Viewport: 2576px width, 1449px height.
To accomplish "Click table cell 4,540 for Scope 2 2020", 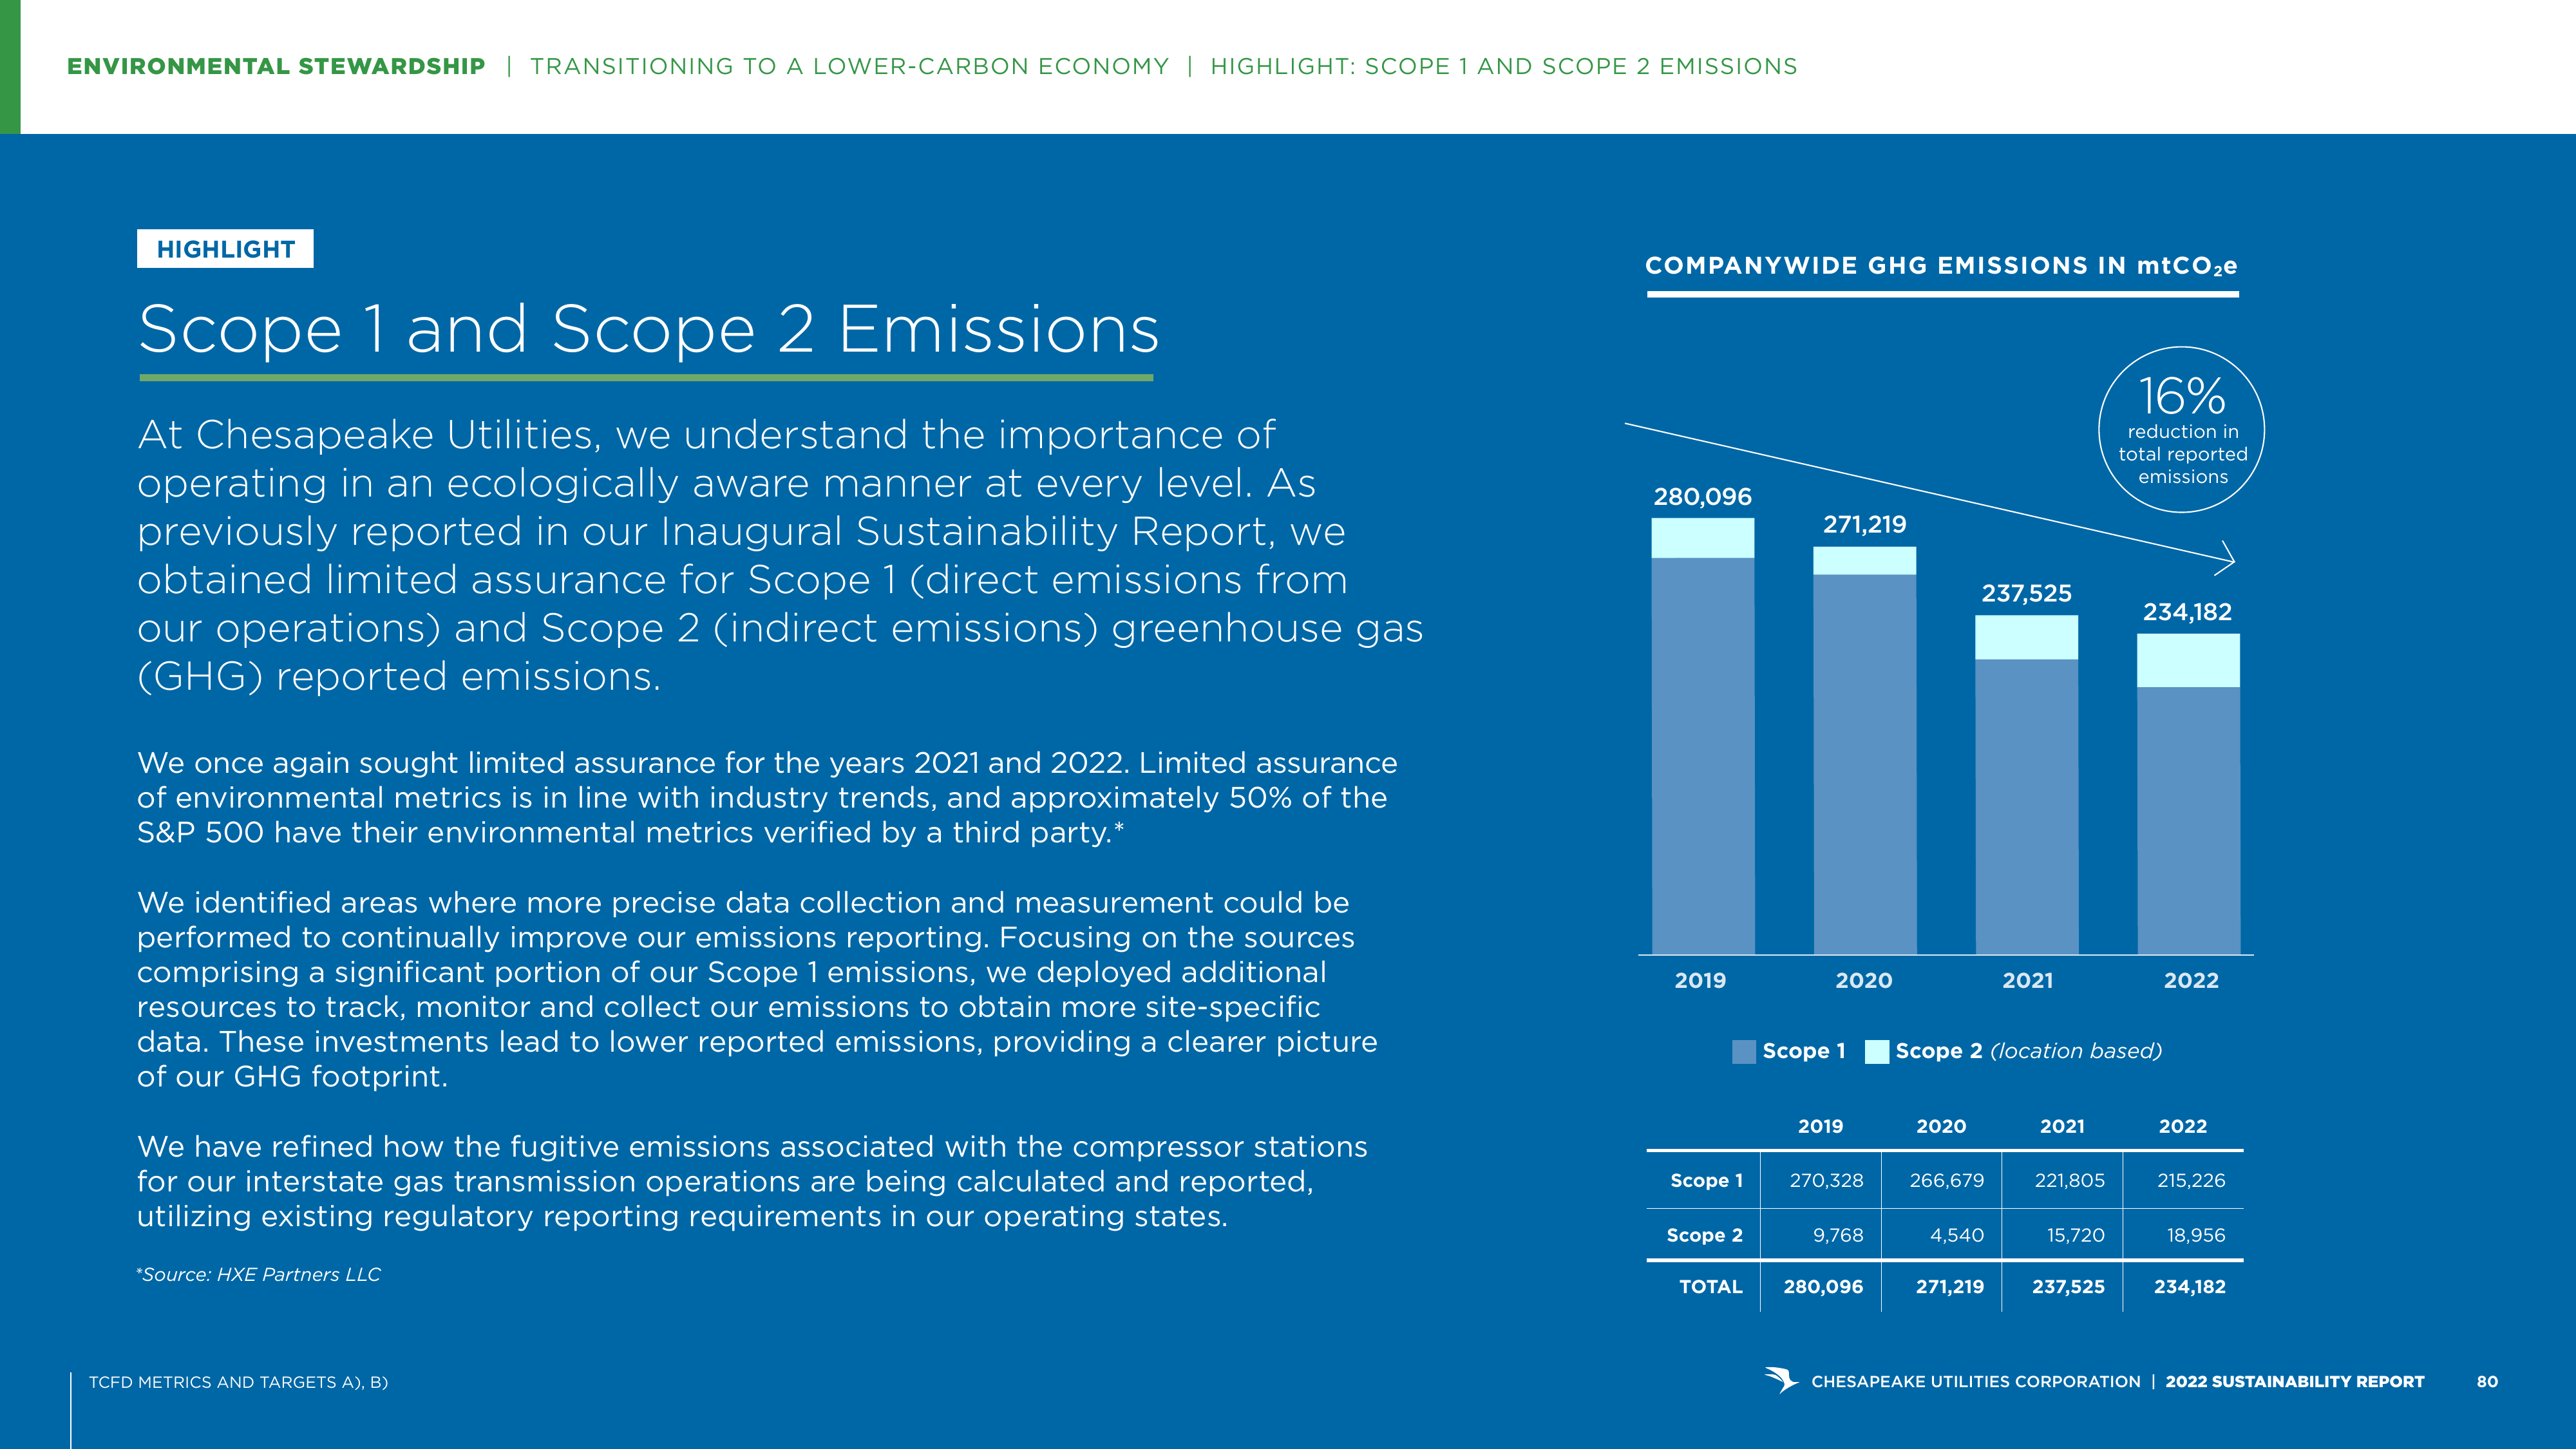I will 1956,1236.
